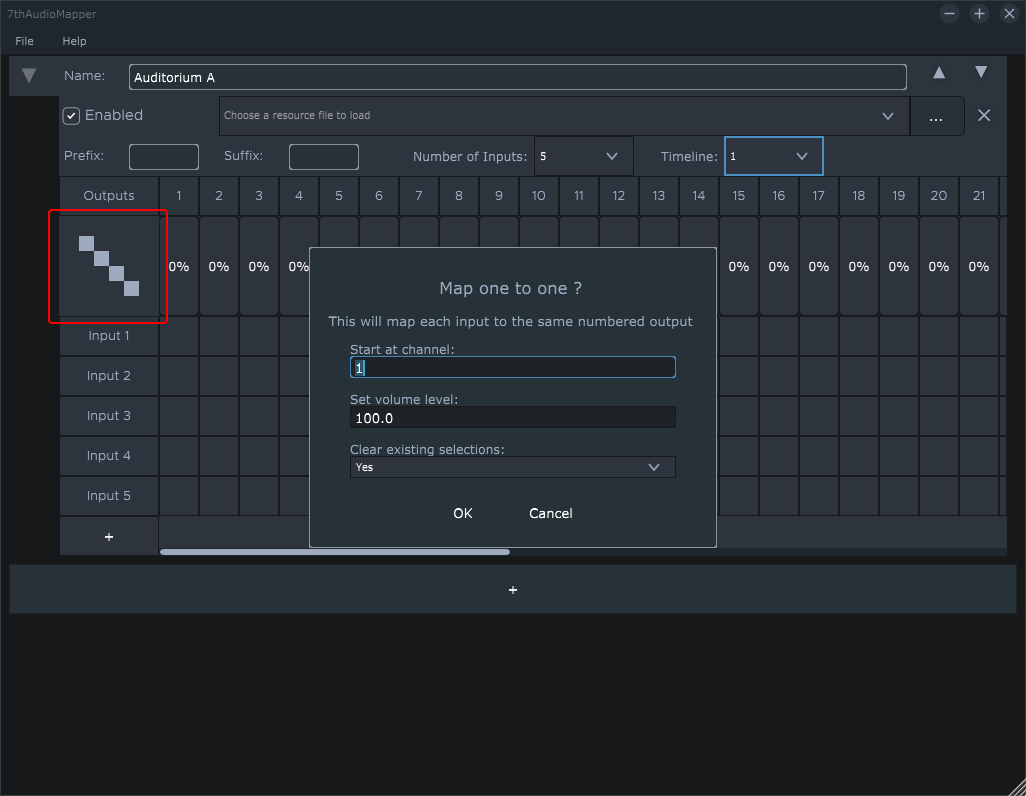
Task: Open Clear existing selections dropdown
Action: (512, 467)
